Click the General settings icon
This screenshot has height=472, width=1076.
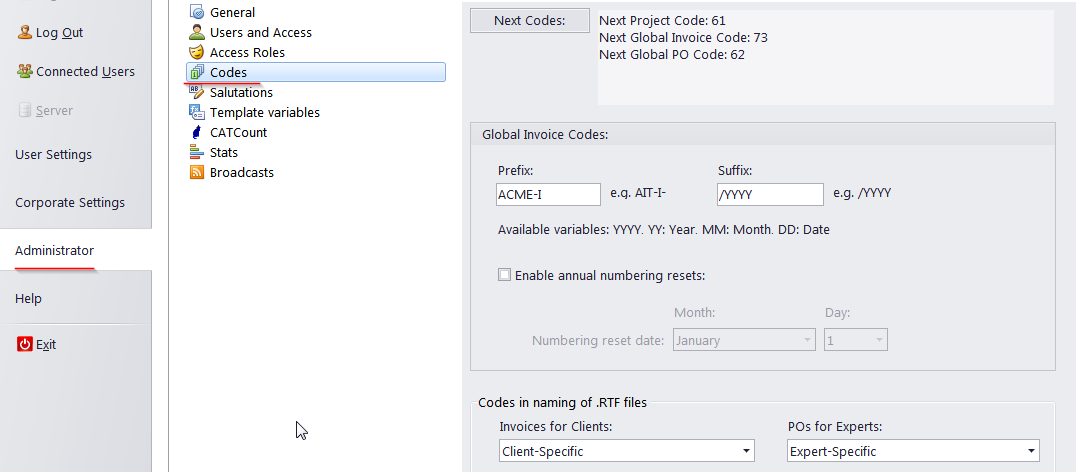pyautogui.click(x=197, y=12)
